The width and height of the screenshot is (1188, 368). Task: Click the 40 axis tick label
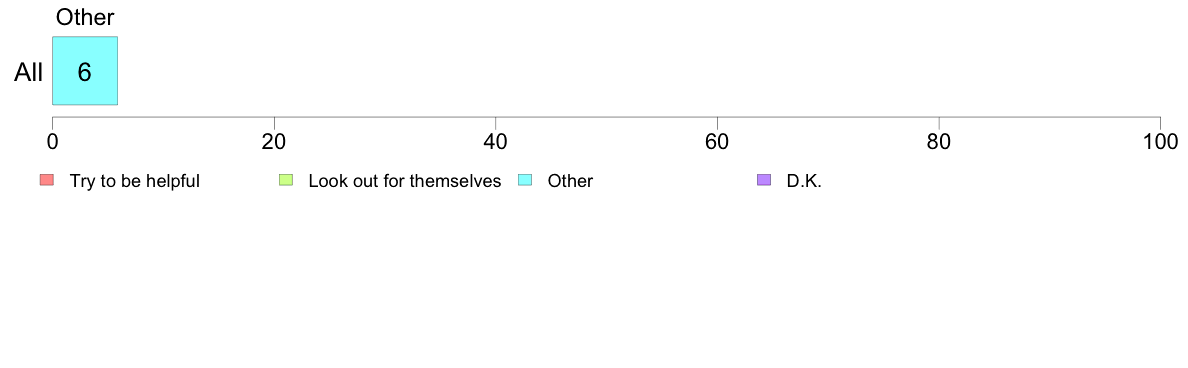(x=496, y=142)
